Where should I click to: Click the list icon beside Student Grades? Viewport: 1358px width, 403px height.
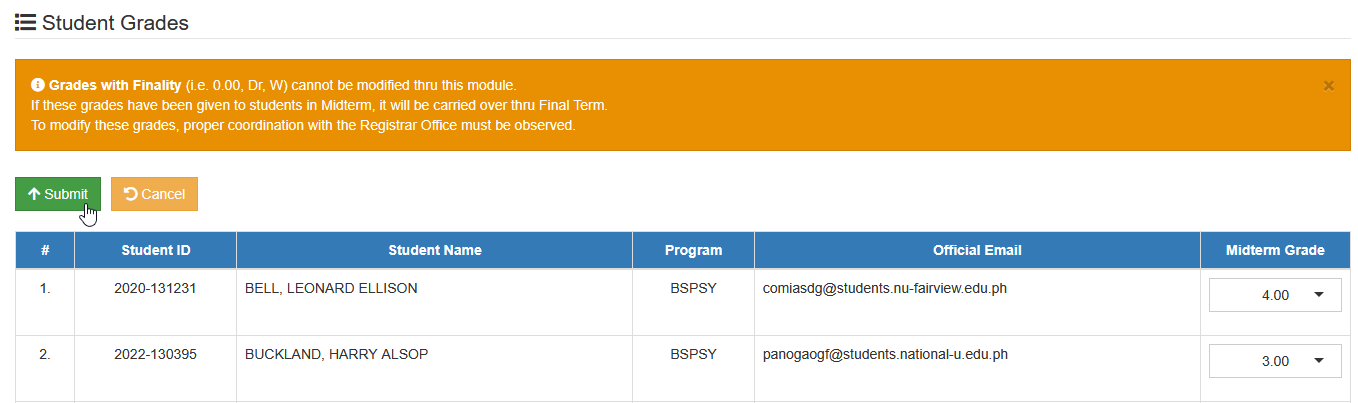click(26, 22)
